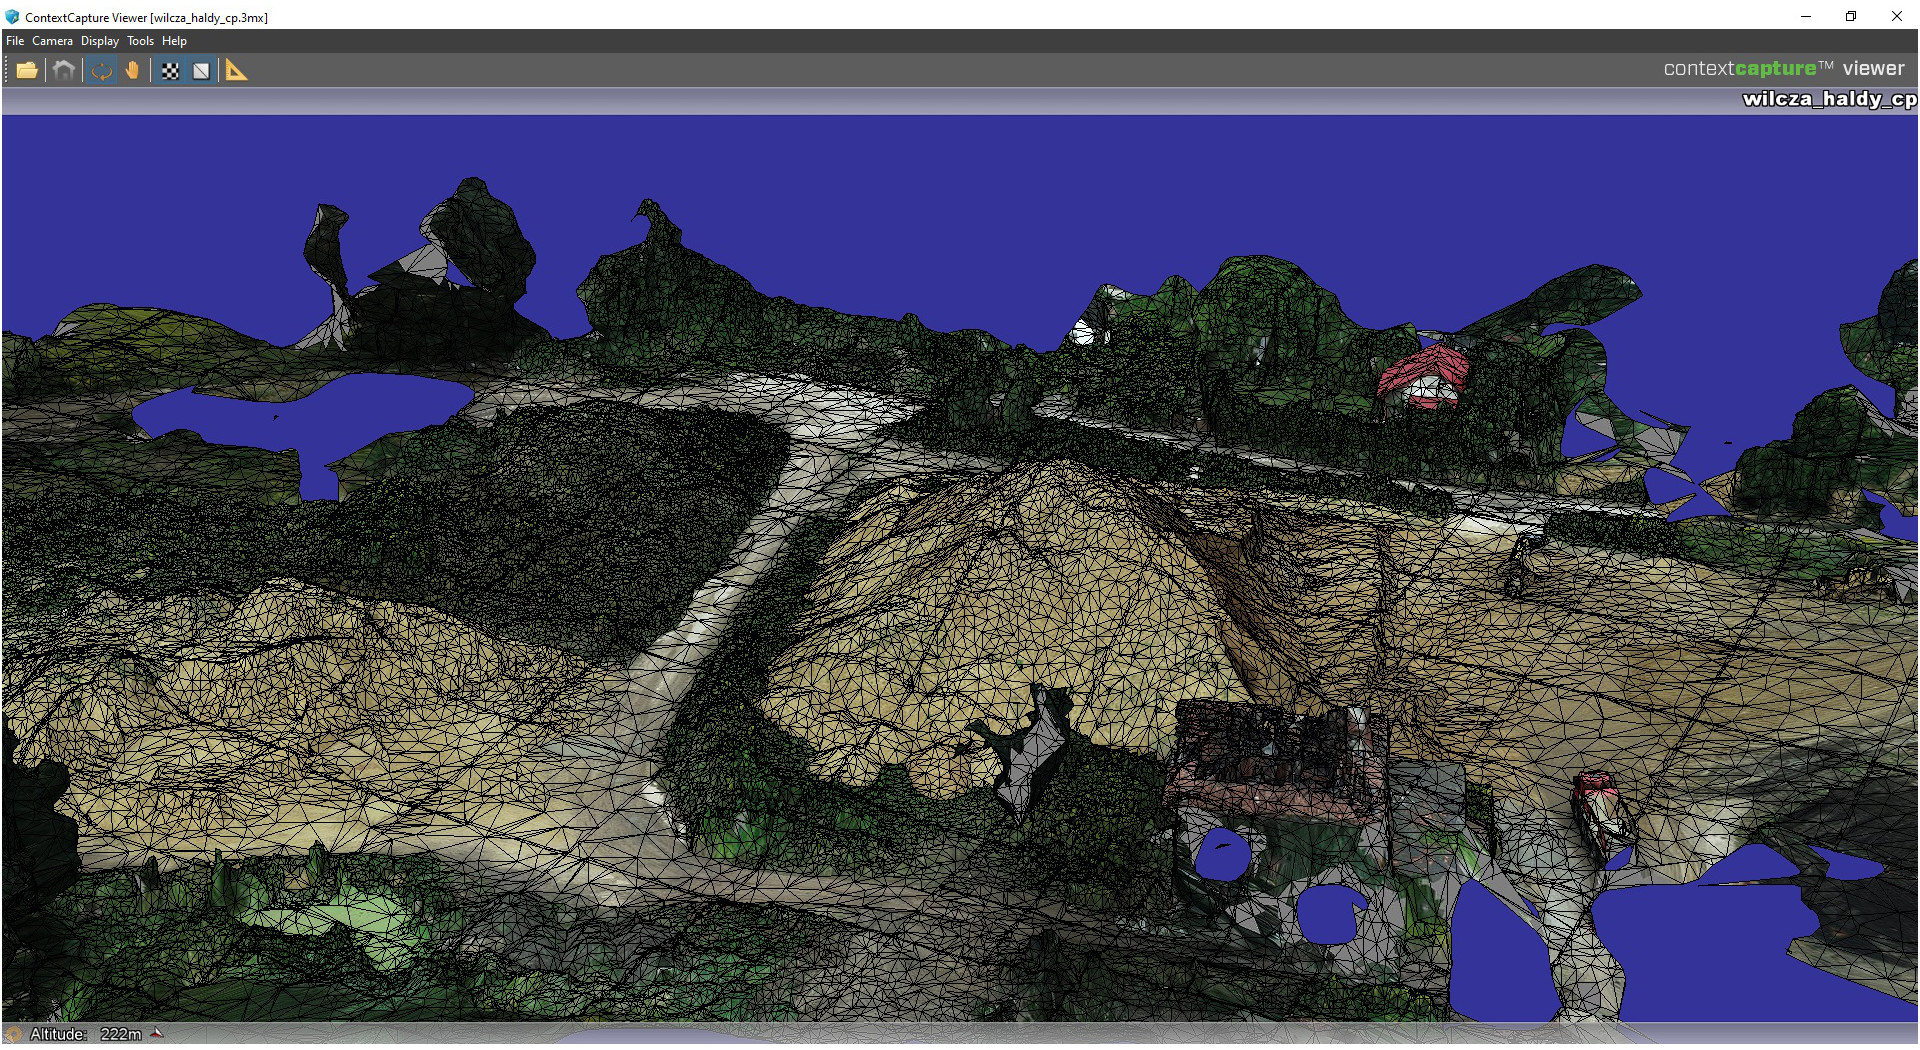Toggle the checkerboard texture display
This screenshot has height=1050, width=1920.
tap(171, 70)
